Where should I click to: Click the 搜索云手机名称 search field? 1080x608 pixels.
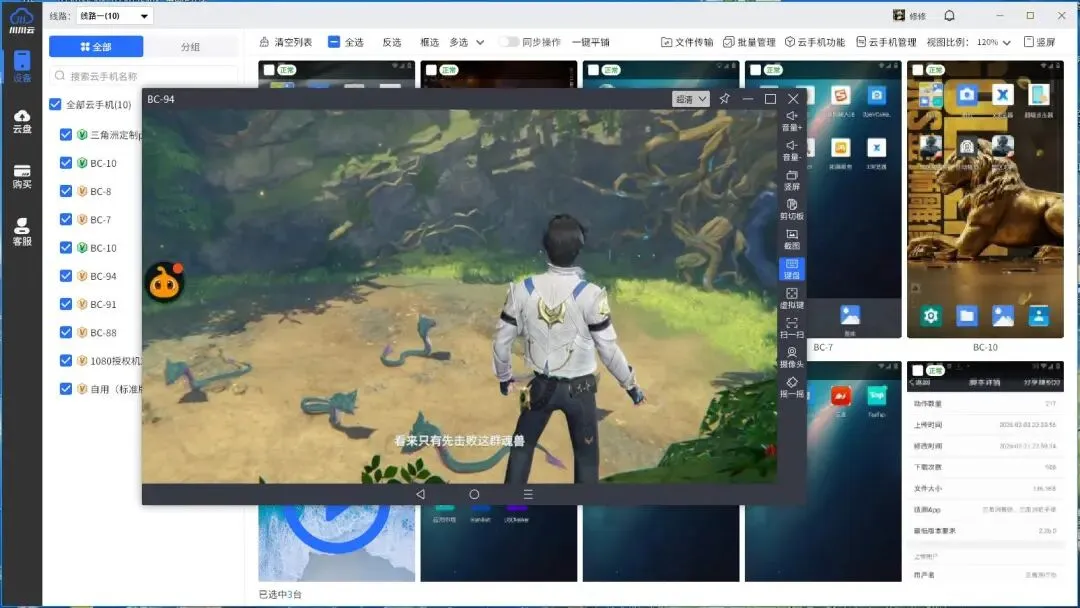143,76
